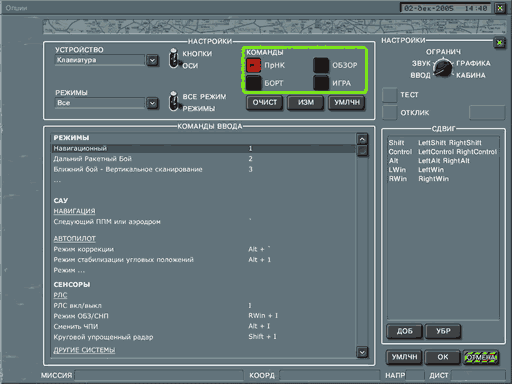Viewport: 512px width, 384px height.
Task: Flip the КНОПКИ/ОСИ toggle switch
Action: pos(174,59)
